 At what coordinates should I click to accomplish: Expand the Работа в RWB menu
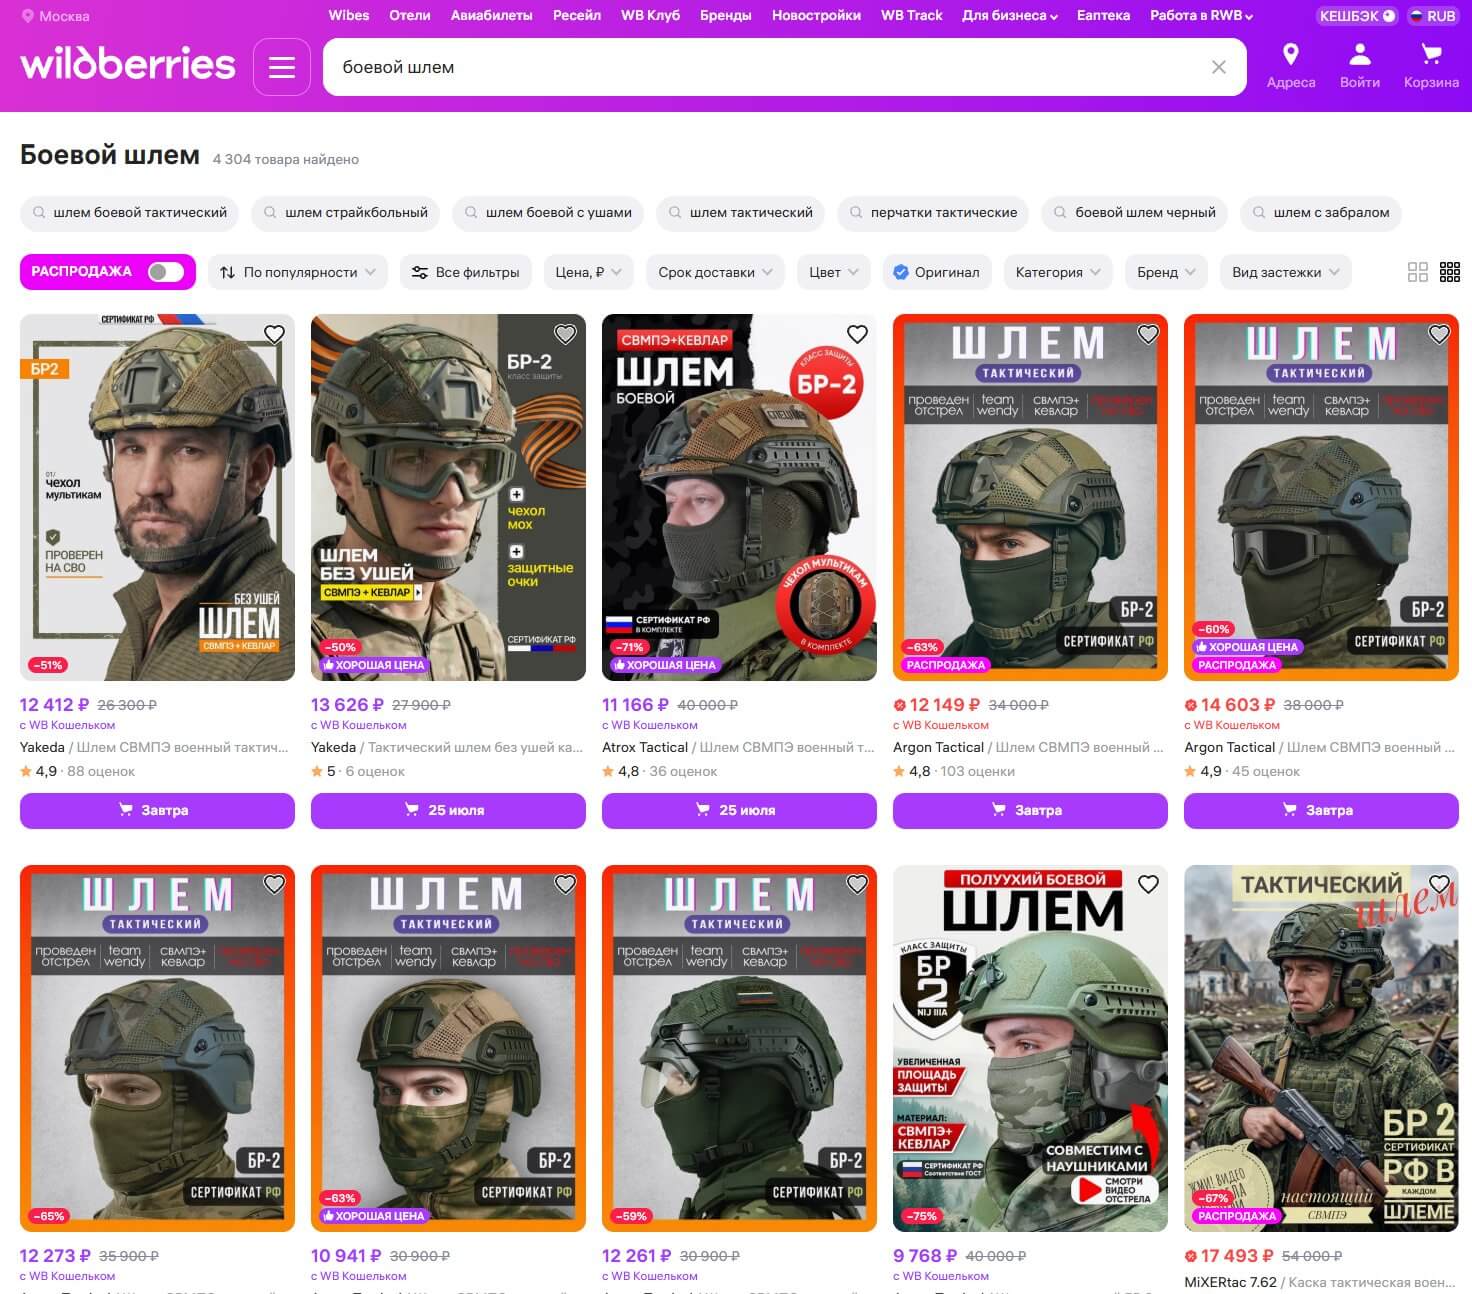tap(1201, 15)
